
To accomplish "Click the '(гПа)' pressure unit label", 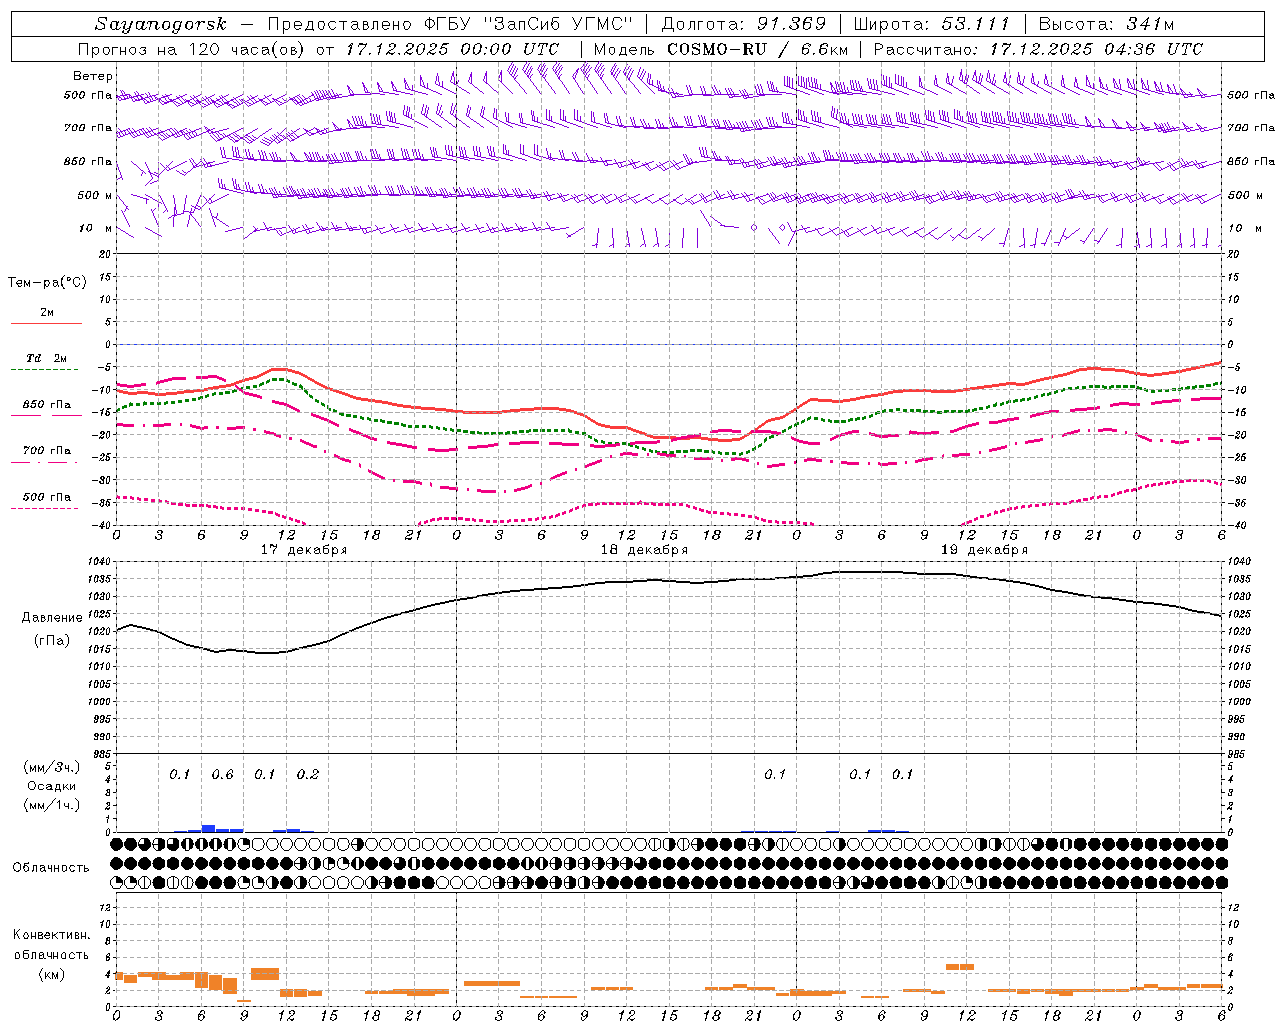I will pyautogui.click(x=51, y=641).
